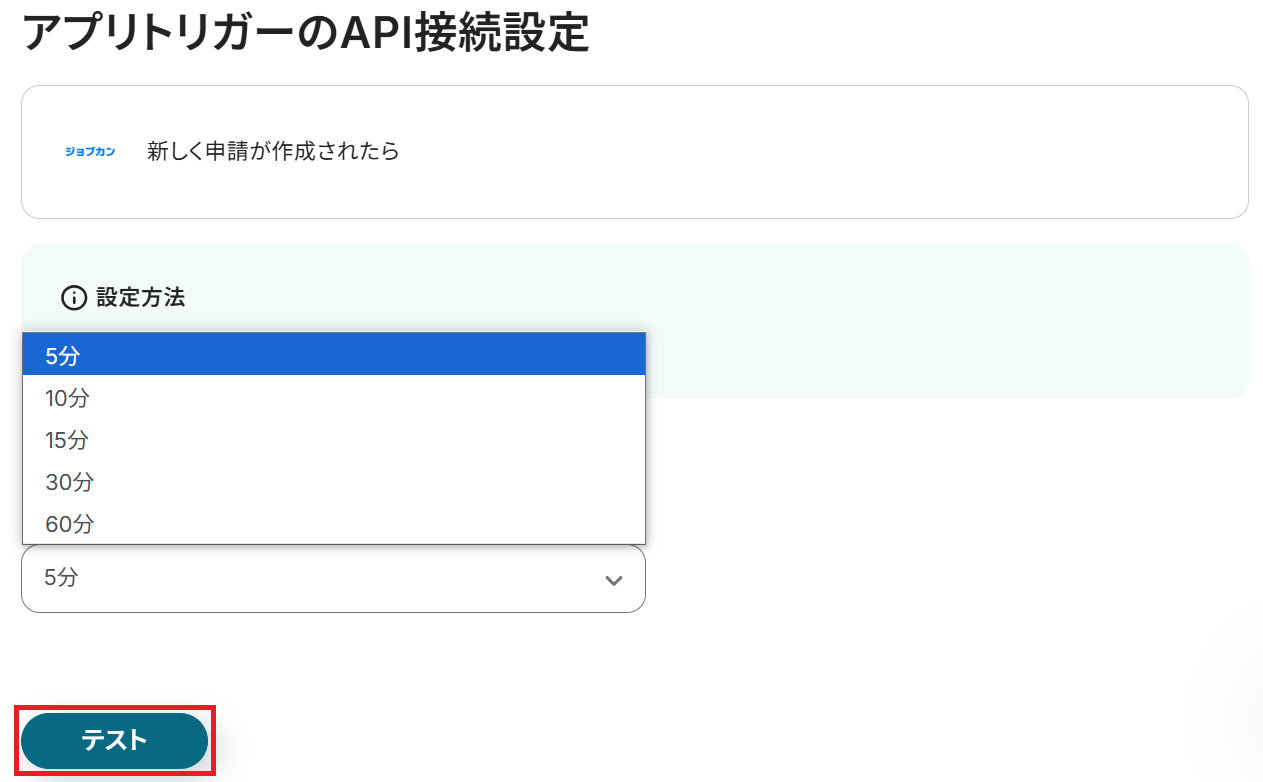
Task: Select the highlighted 5分 option in the list
Action: (62, 355)
